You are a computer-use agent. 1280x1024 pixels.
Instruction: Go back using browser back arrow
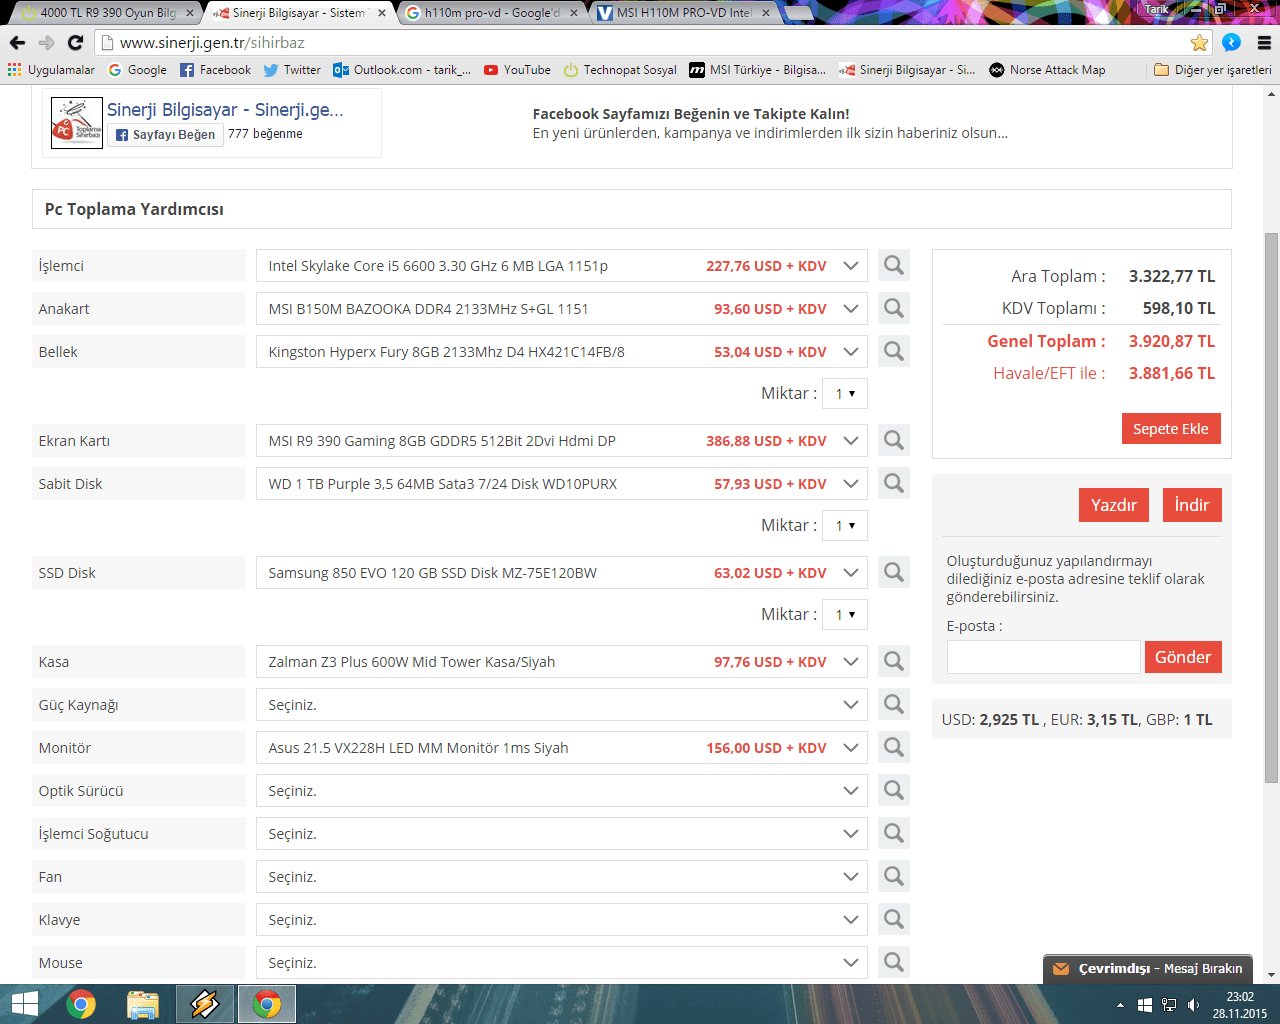coord(17,42)
